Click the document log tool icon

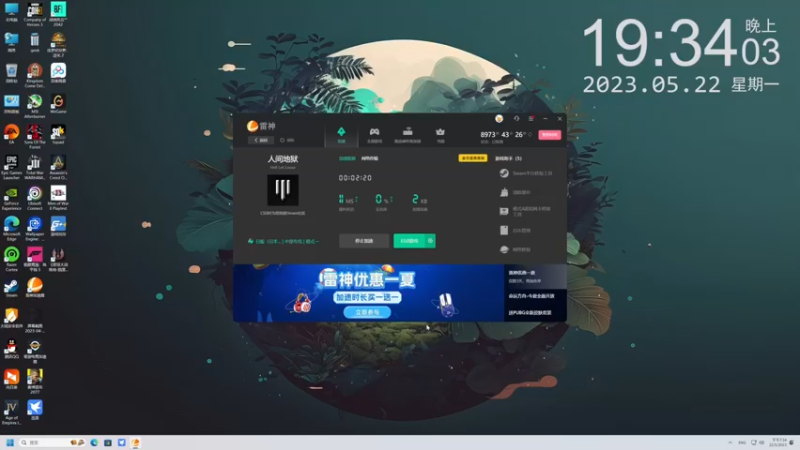click(x=504, y=231)
